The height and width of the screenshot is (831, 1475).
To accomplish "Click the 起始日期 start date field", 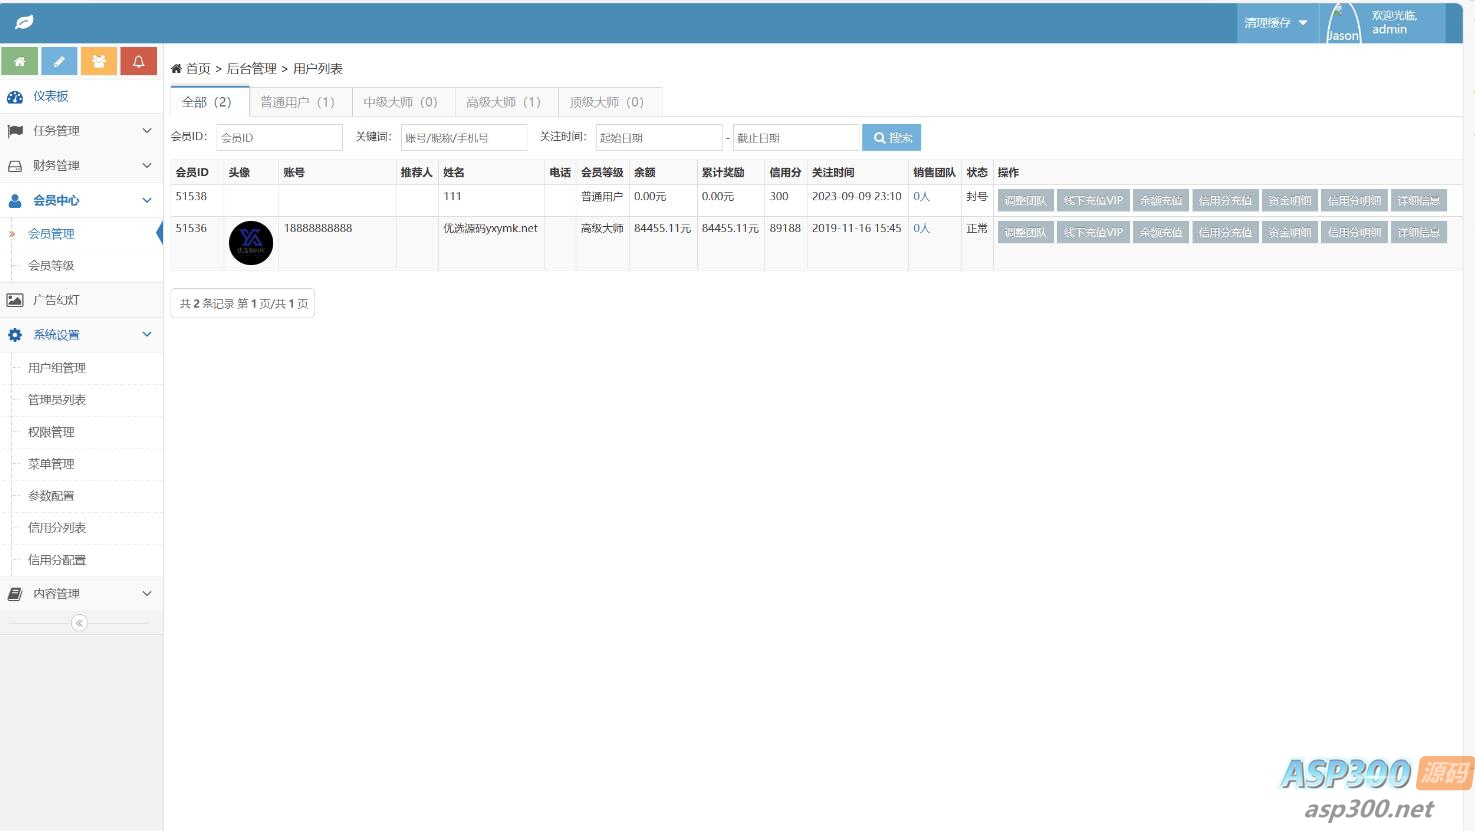I will (659, 138).
